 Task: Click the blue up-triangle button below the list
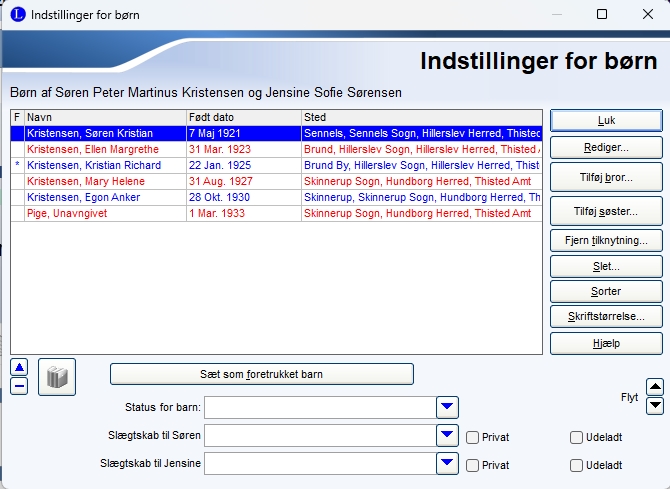click(19, 367)
